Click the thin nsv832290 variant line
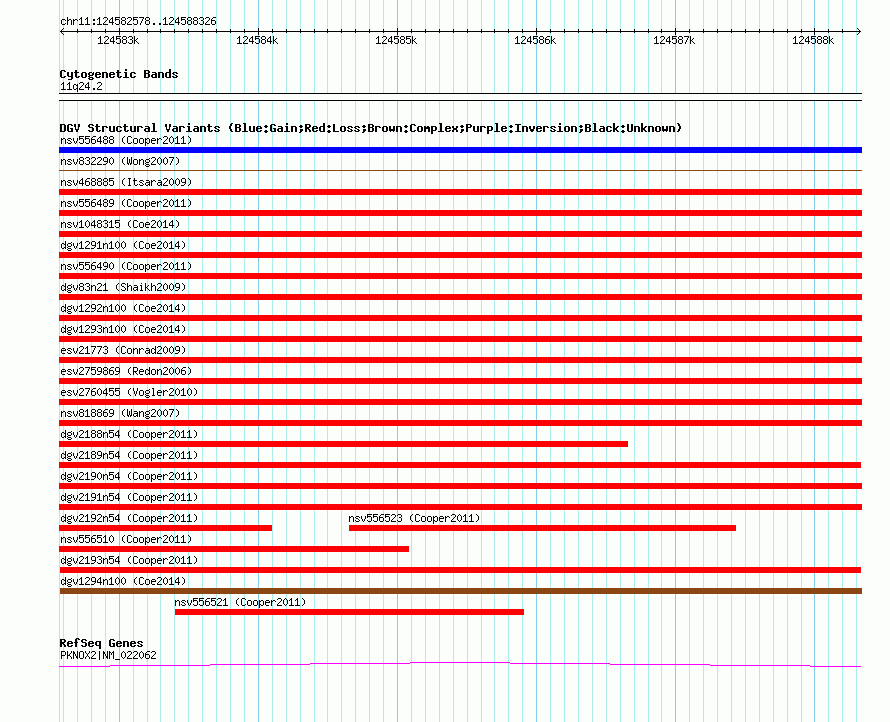 coord(460,170)
